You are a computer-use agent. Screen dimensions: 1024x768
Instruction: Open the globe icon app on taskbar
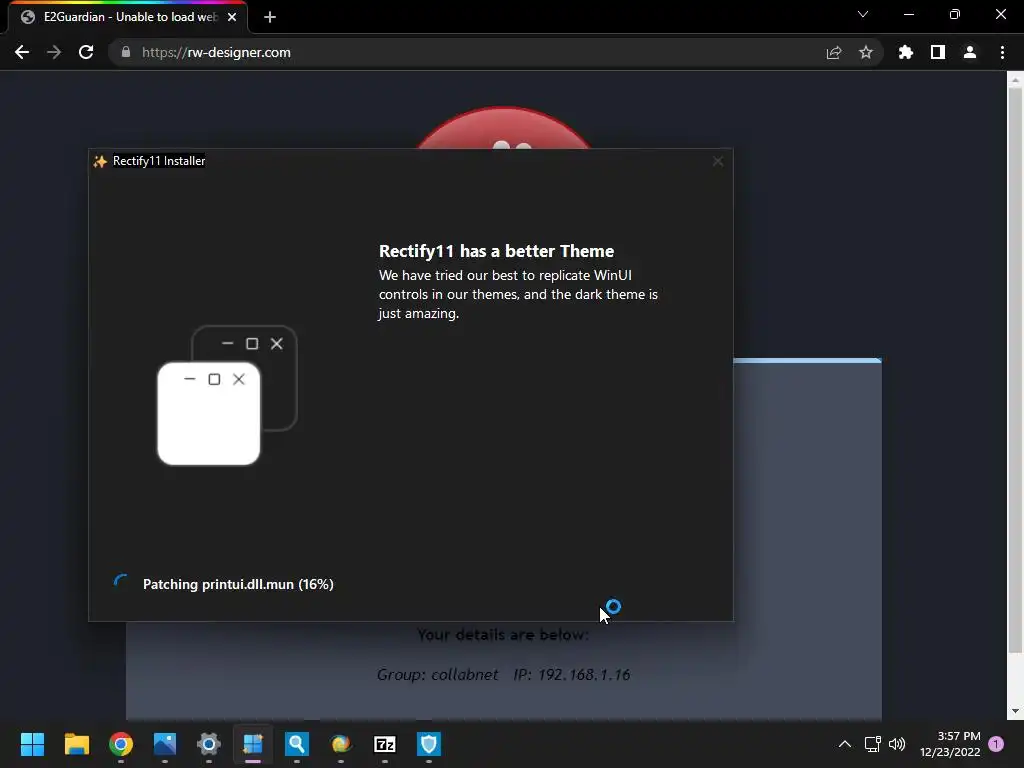[x=340, y=744]
